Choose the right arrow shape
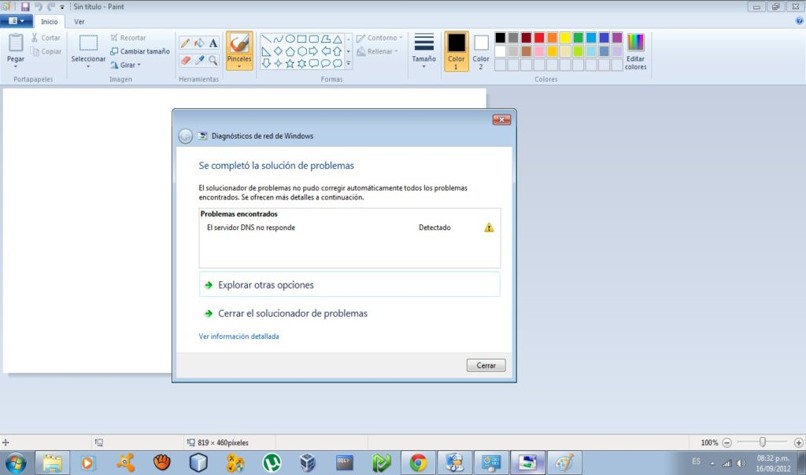Screen dimensions: 806x475 click(x=314, y=51)
